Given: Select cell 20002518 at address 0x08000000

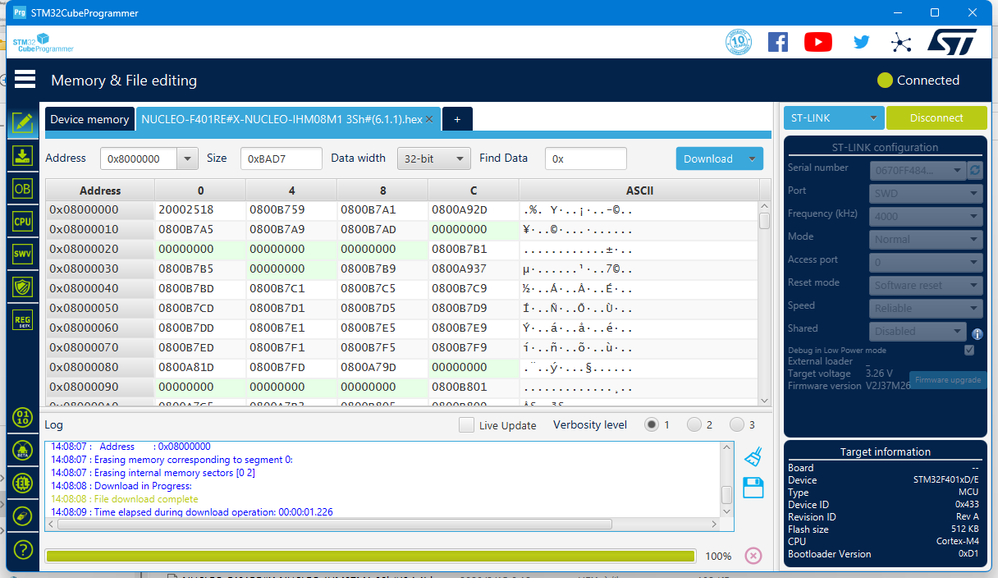Looking at the screenshot, I should tap(200, 209).
